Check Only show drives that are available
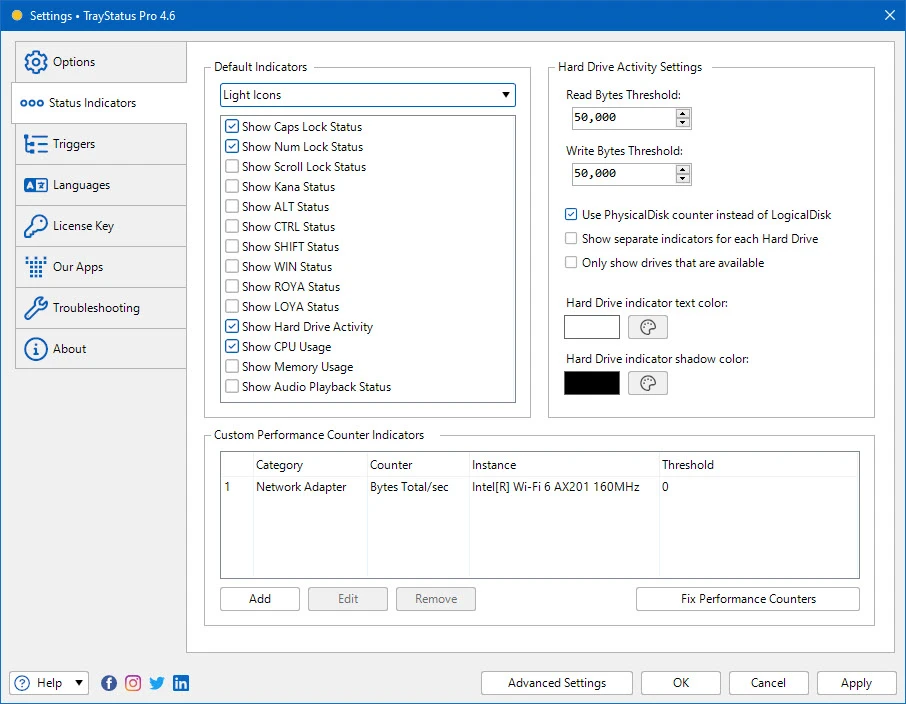This screenshot has width=906, height=704. (571, 262)
